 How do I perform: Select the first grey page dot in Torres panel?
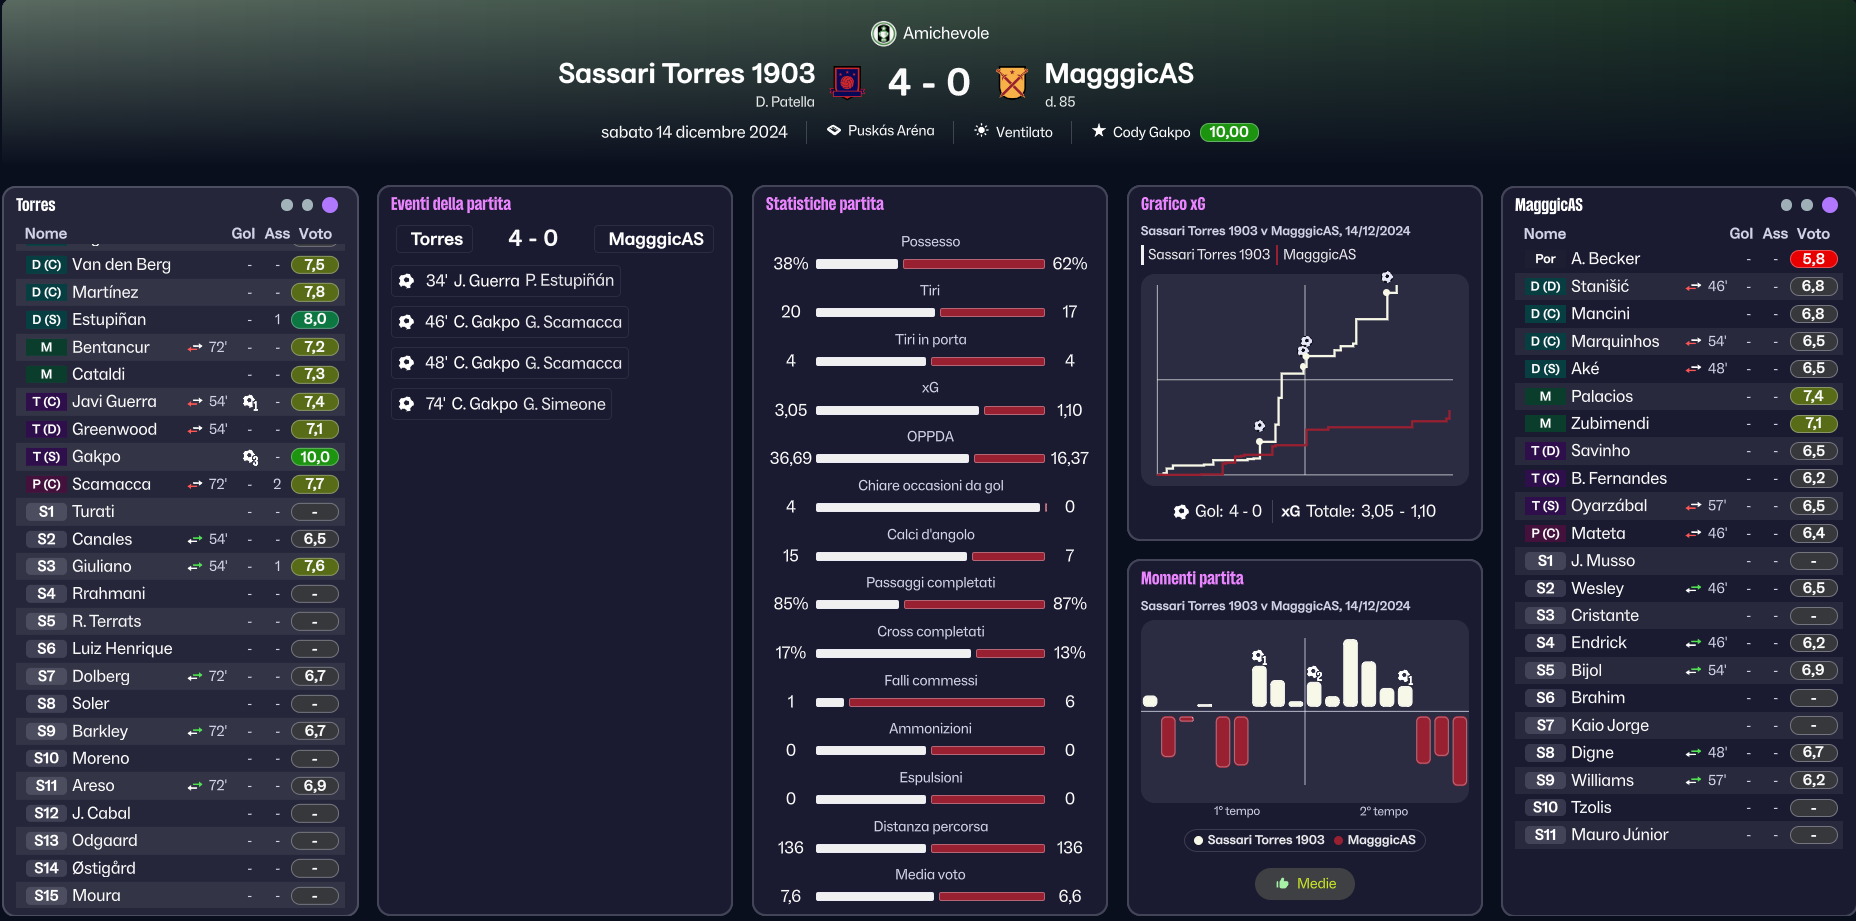click(287, 205)
